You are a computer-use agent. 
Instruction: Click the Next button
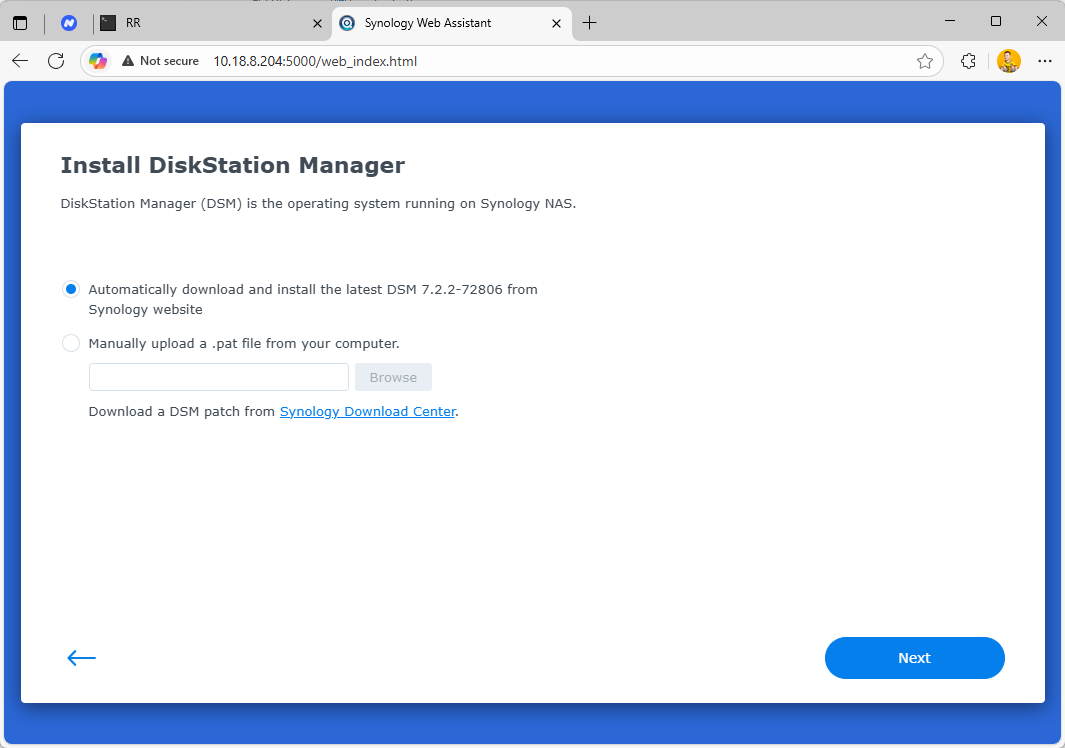click(914, 658)
